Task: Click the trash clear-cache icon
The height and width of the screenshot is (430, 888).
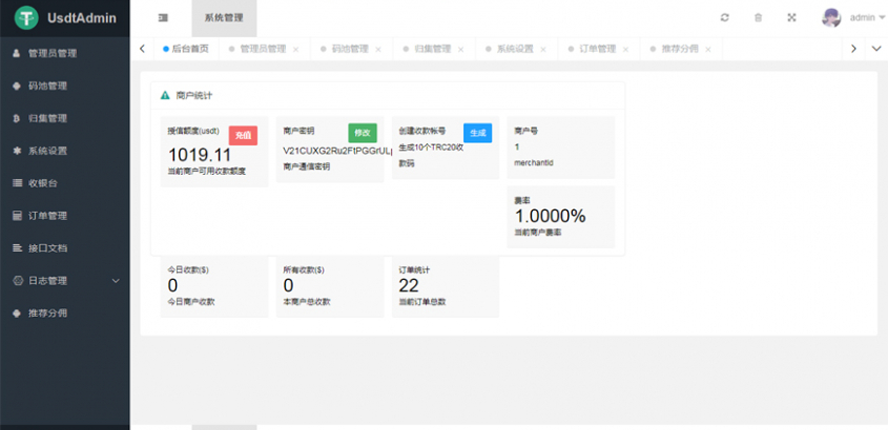Action: 758,18
